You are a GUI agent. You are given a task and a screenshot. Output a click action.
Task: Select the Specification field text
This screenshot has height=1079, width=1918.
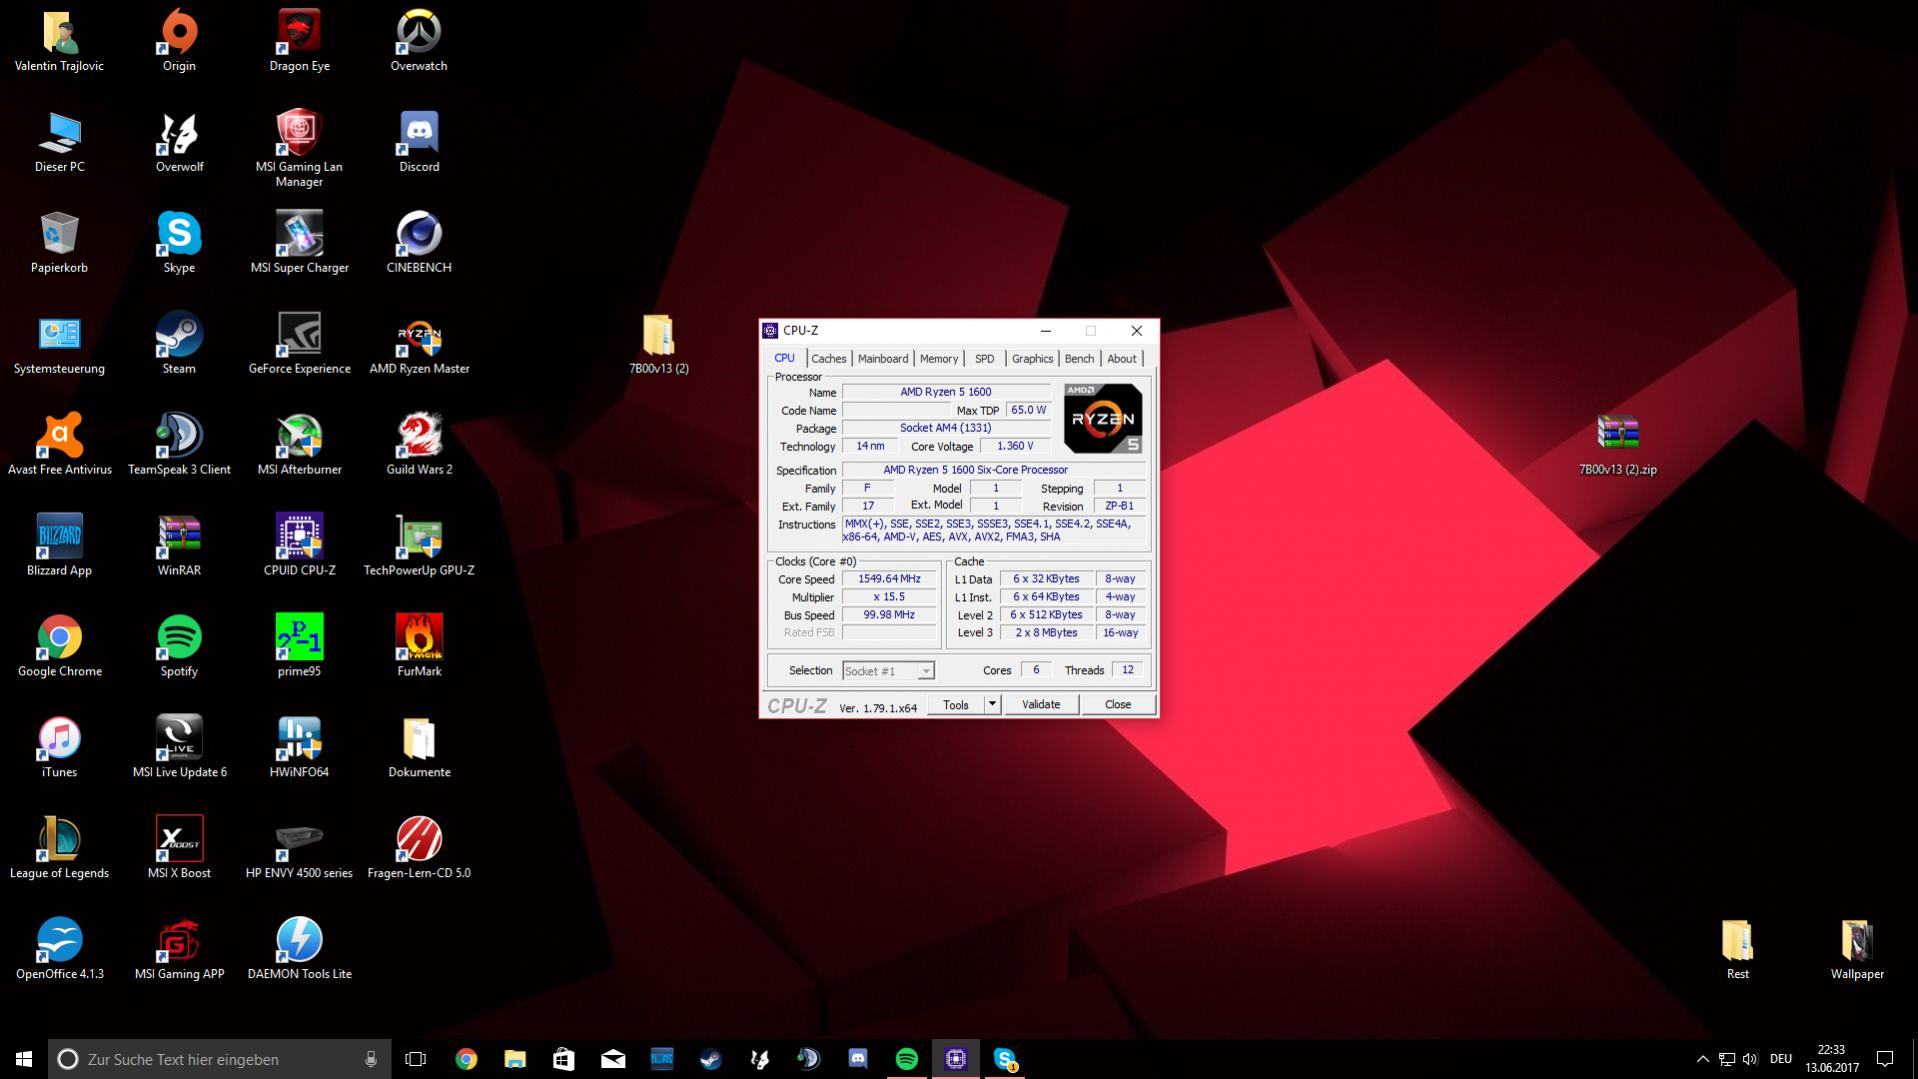[x=994, y=470]
